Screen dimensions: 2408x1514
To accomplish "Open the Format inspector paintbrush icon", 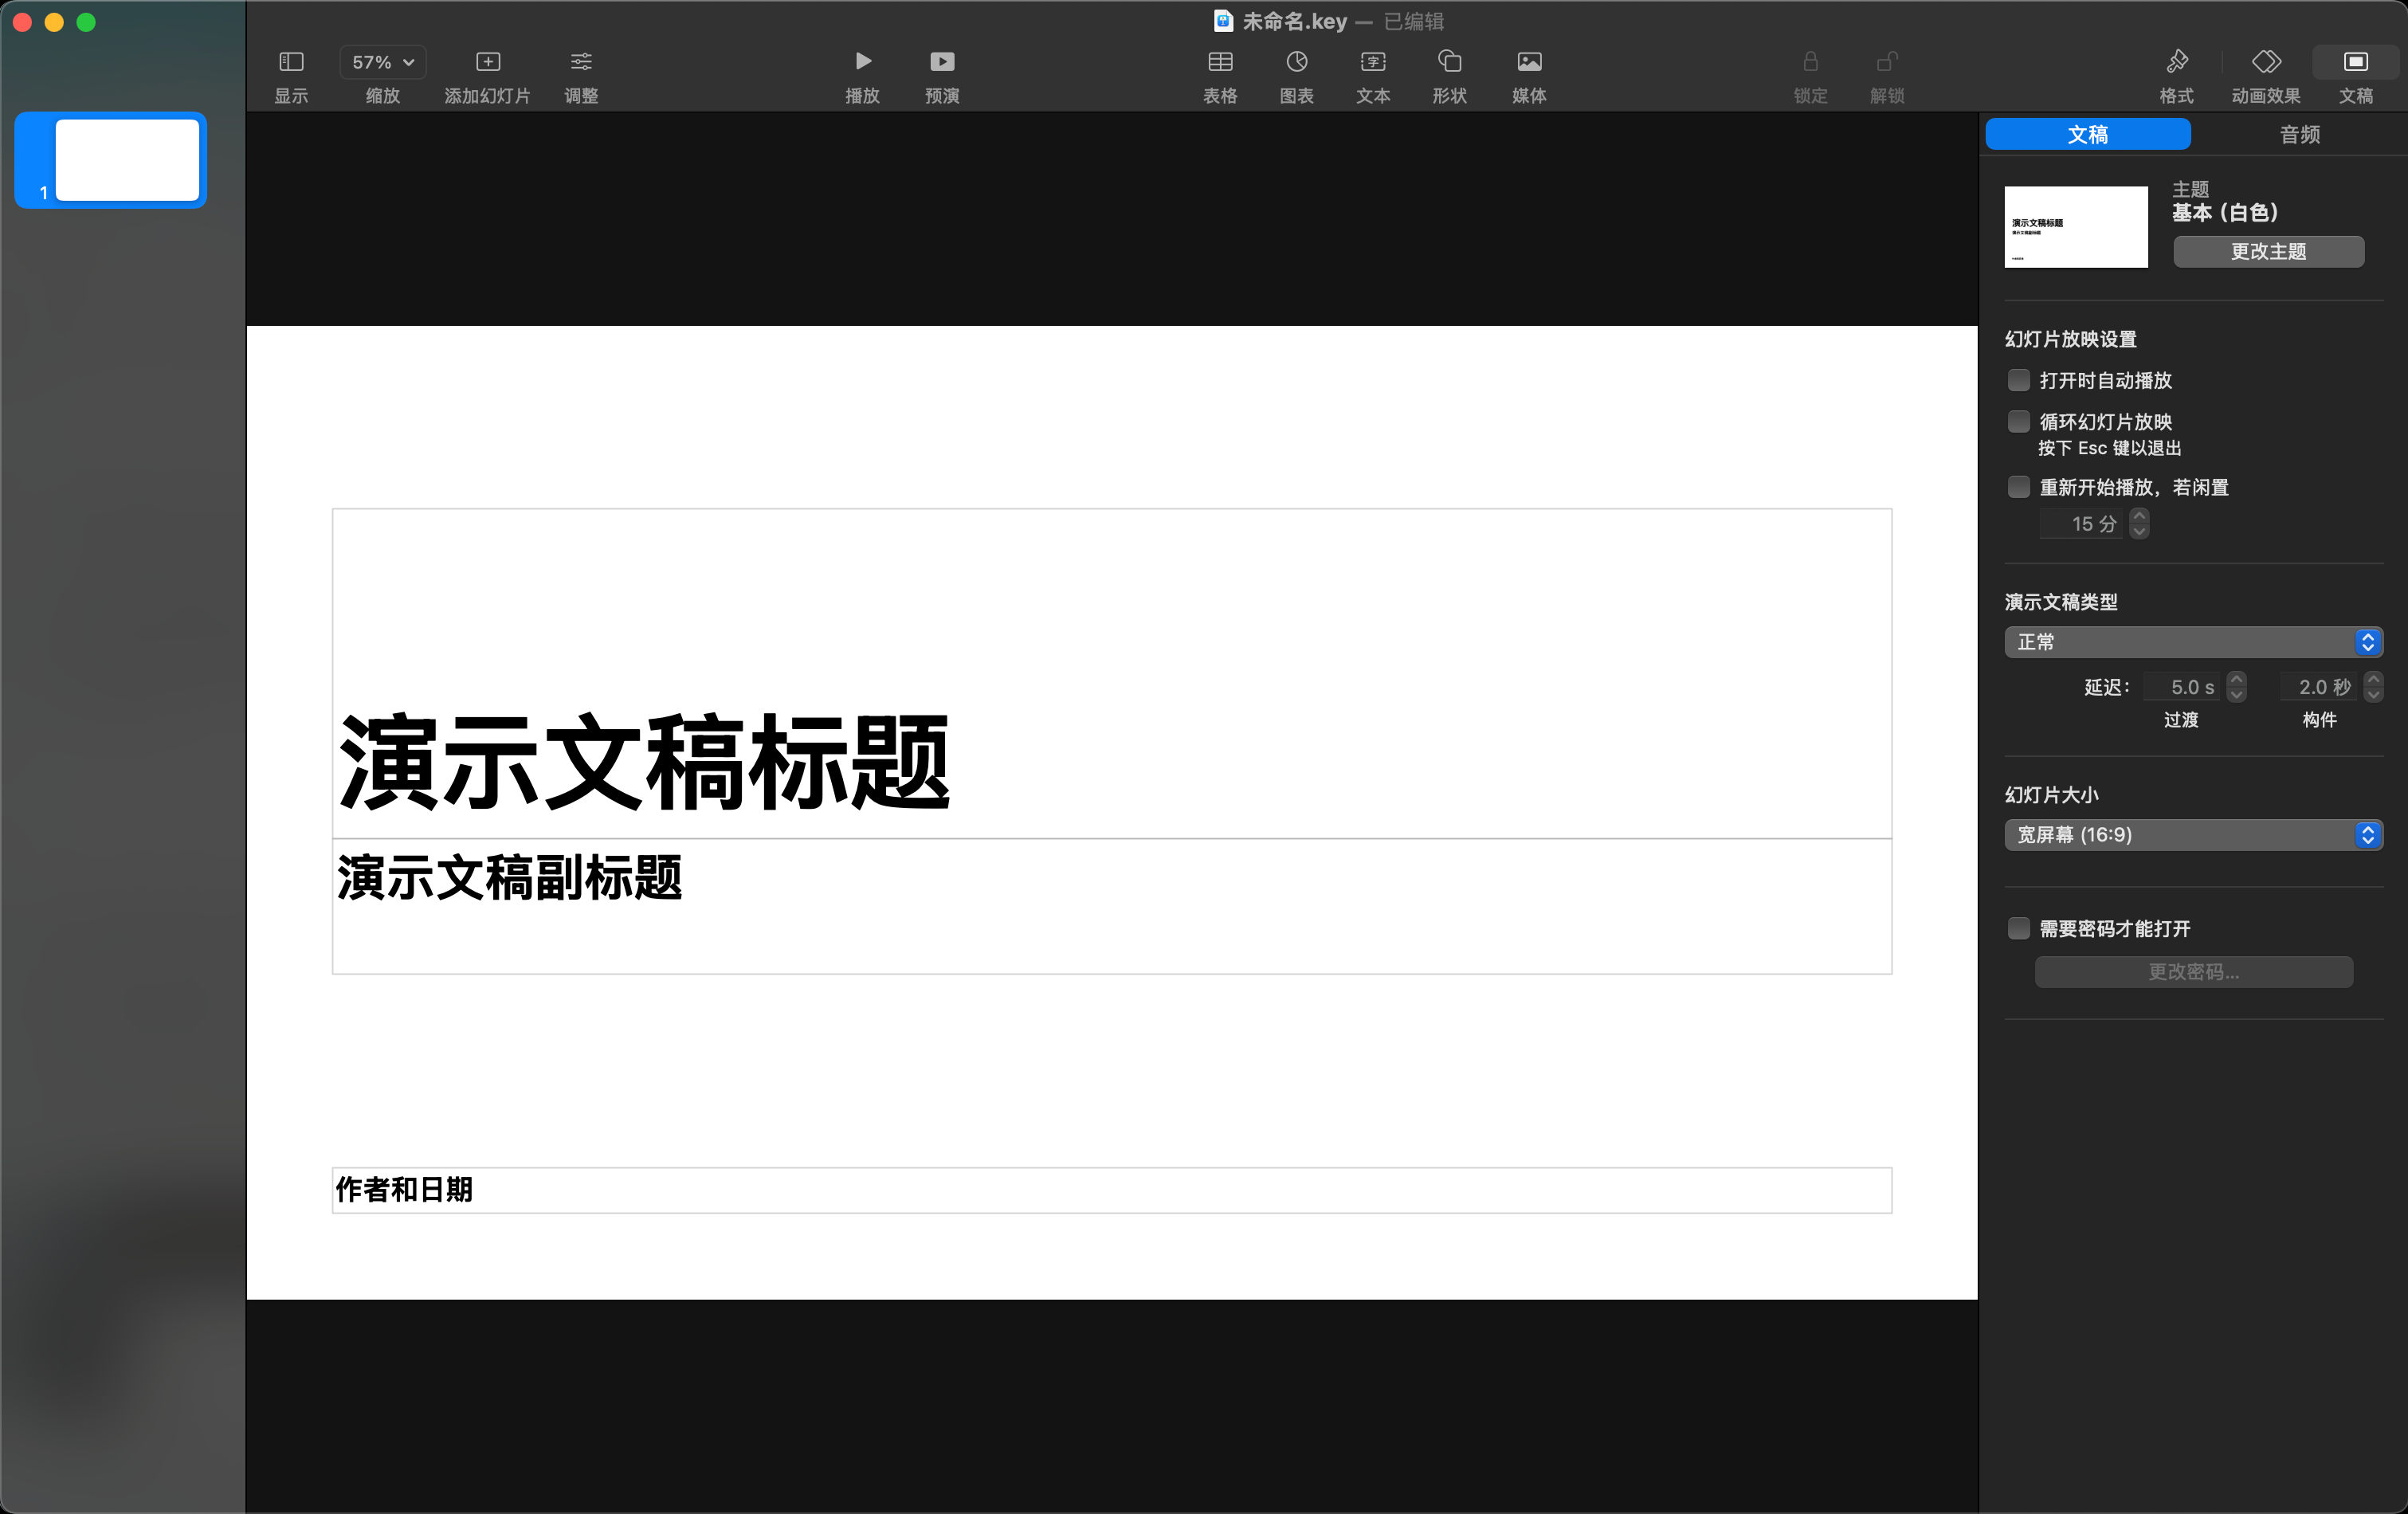I will [x=2176, y=62].
